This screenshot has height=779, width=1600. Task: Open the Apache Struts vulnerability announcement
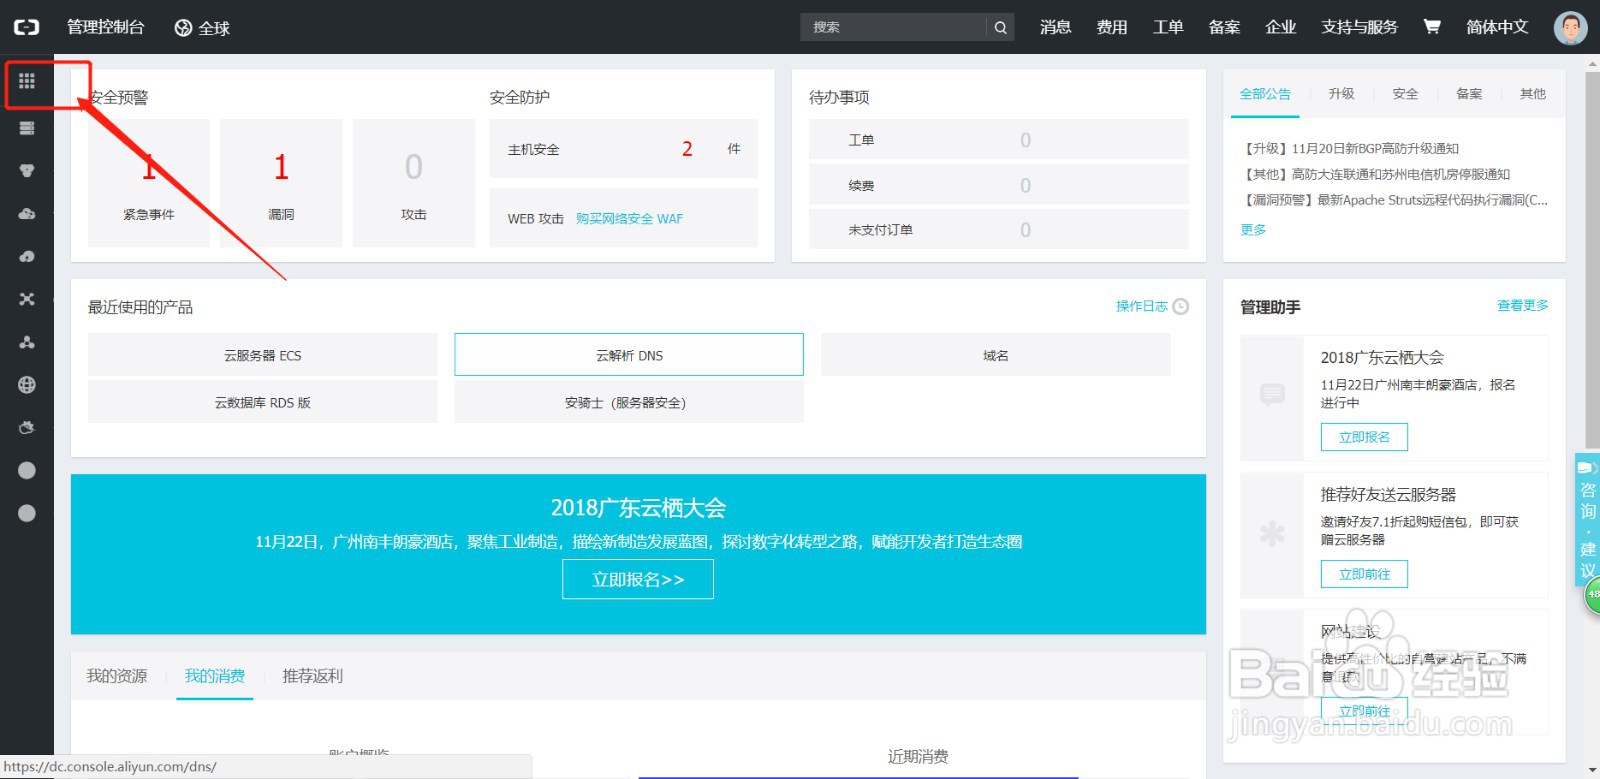click(1394, 200)
